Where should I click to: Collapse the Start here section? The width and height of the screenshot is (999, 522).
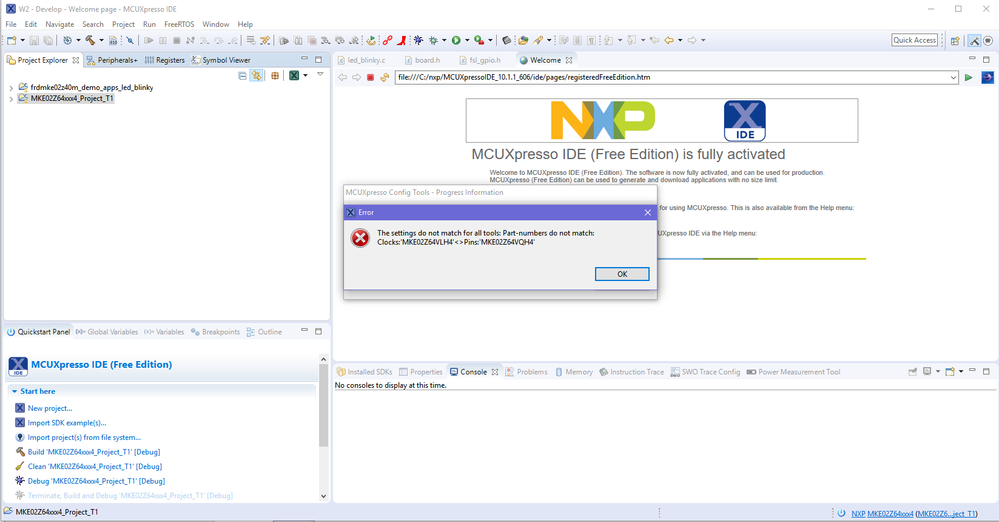click(15, 391)
